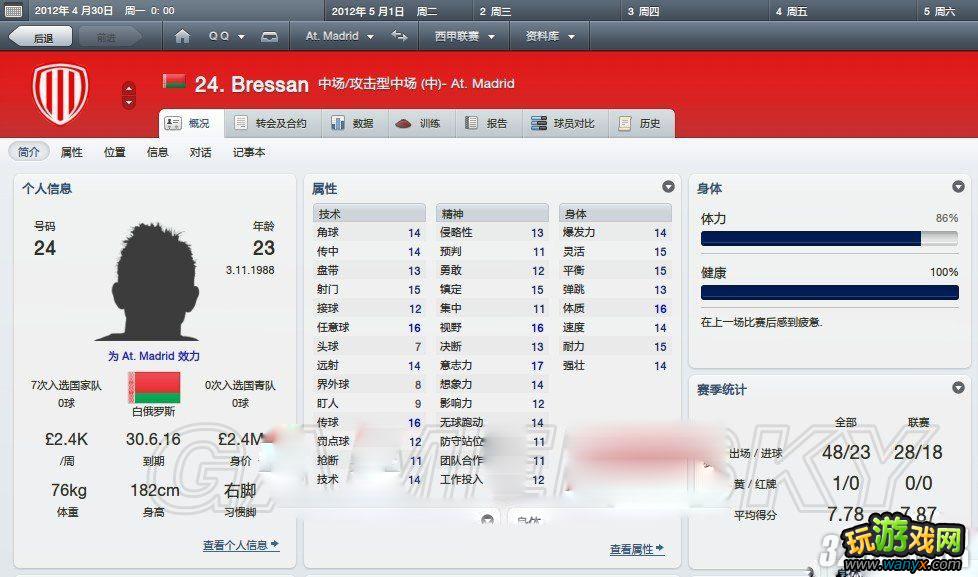Click the 为 At. Madrid 效力 link
Image resolution: width=978 pixels, height=577 pixels.
tap(153, 356)
